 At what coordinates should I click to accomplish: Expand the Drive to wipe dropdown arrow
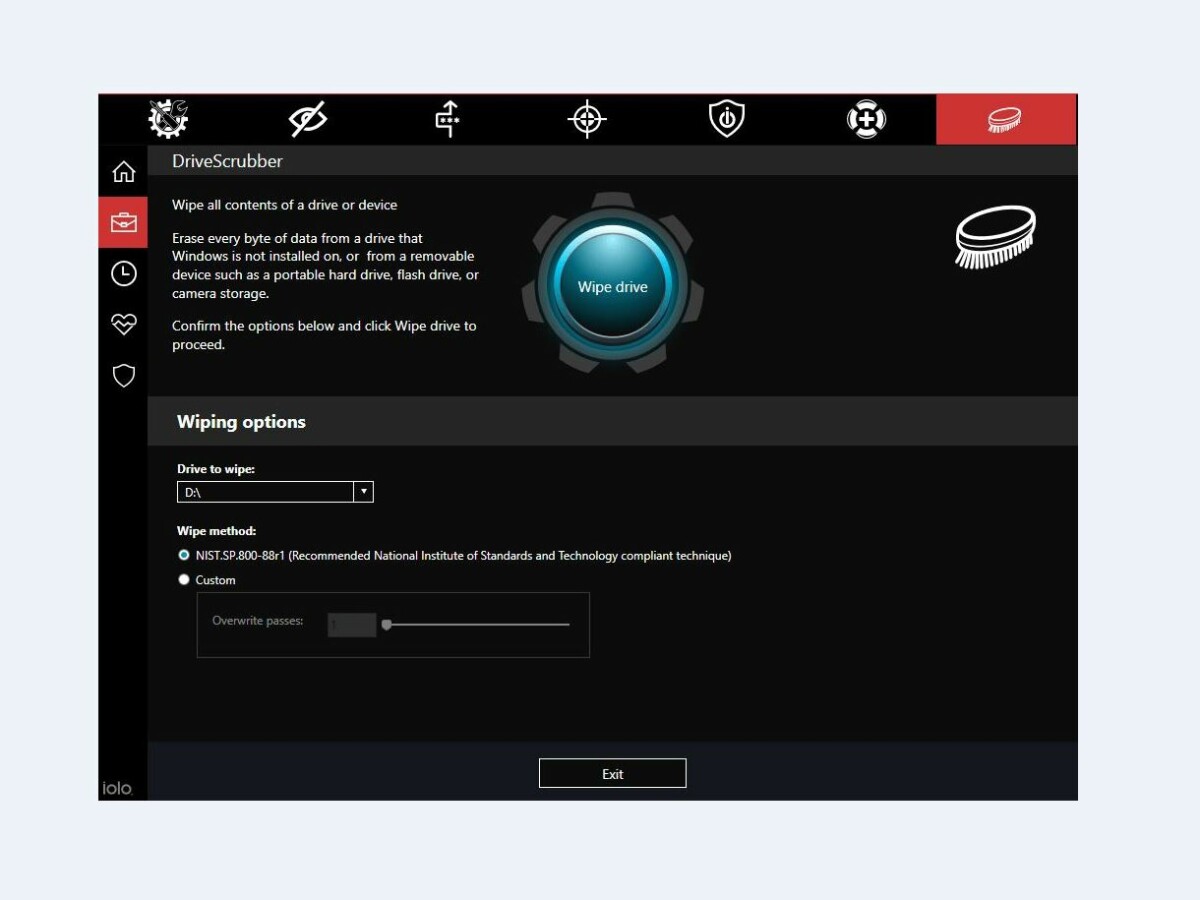(364, 492)
